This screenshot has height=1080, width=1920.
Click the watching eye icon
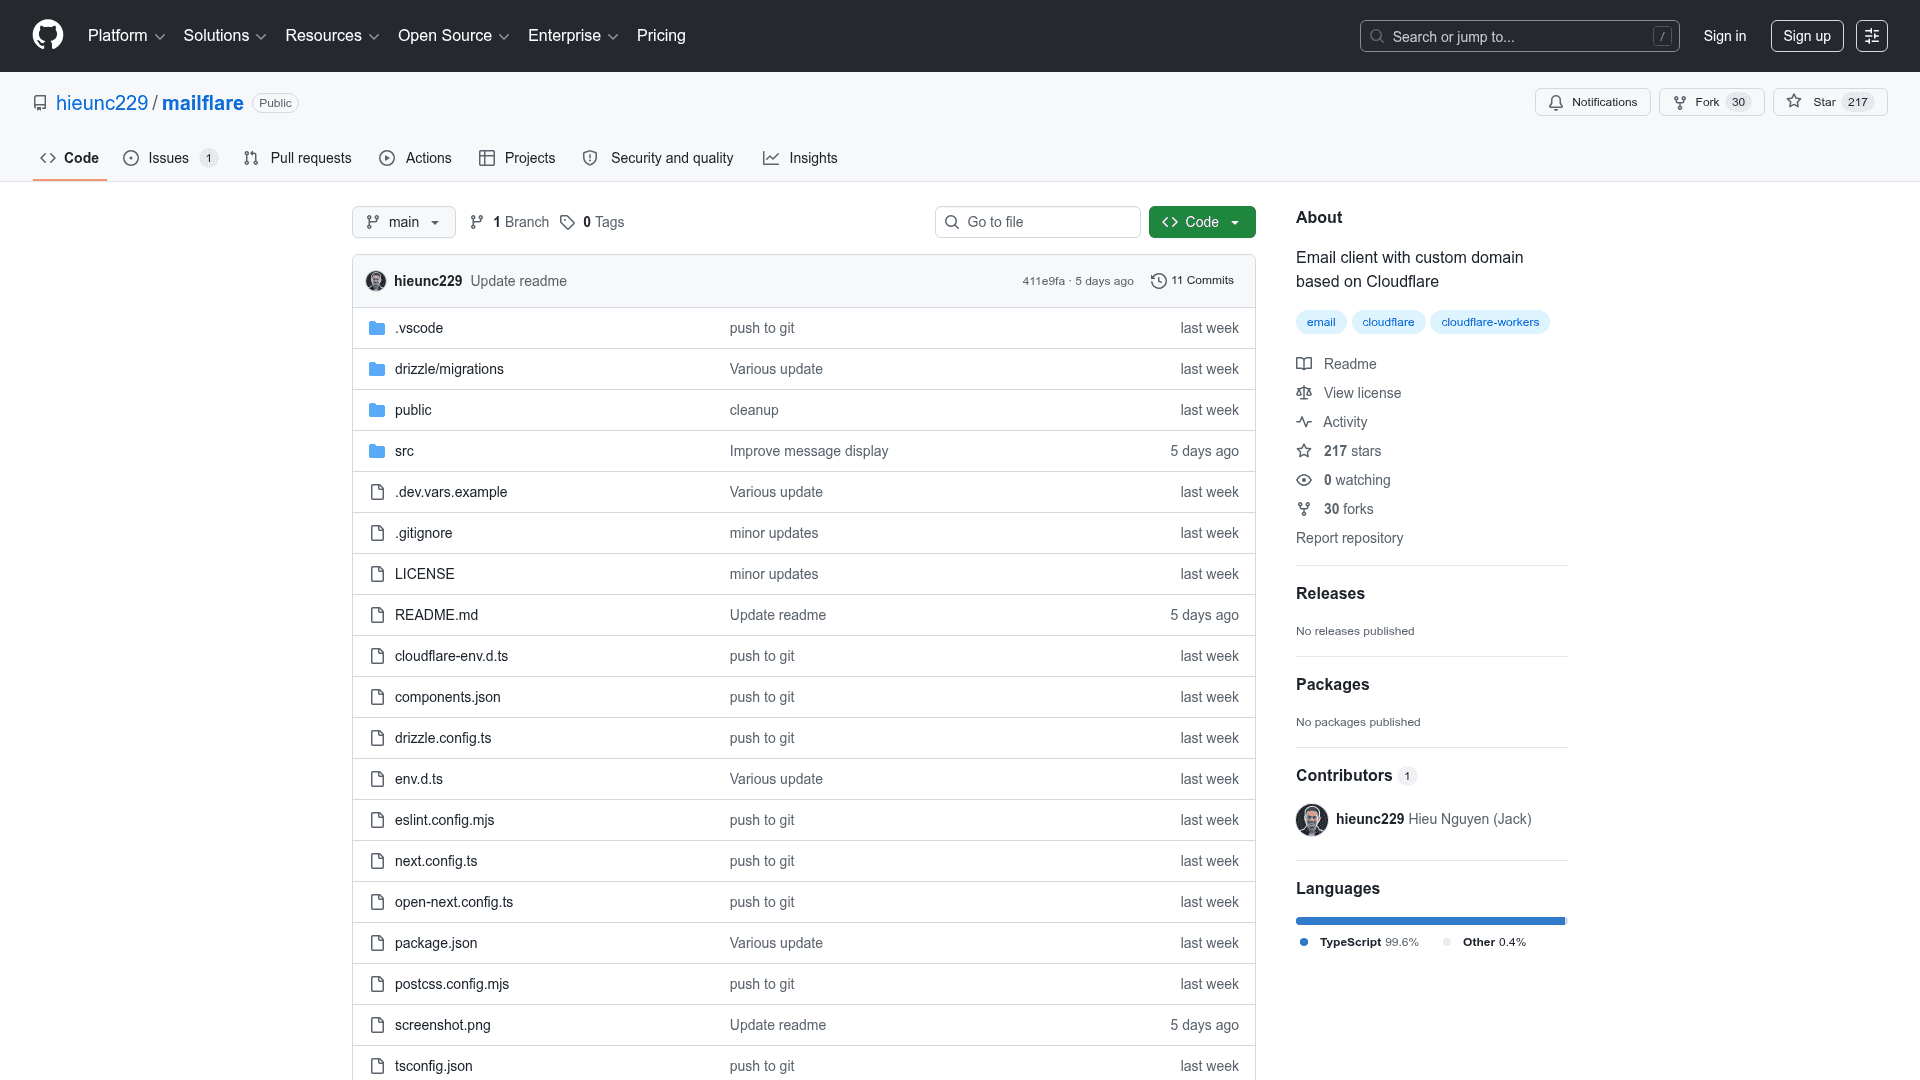point(1304,480)
